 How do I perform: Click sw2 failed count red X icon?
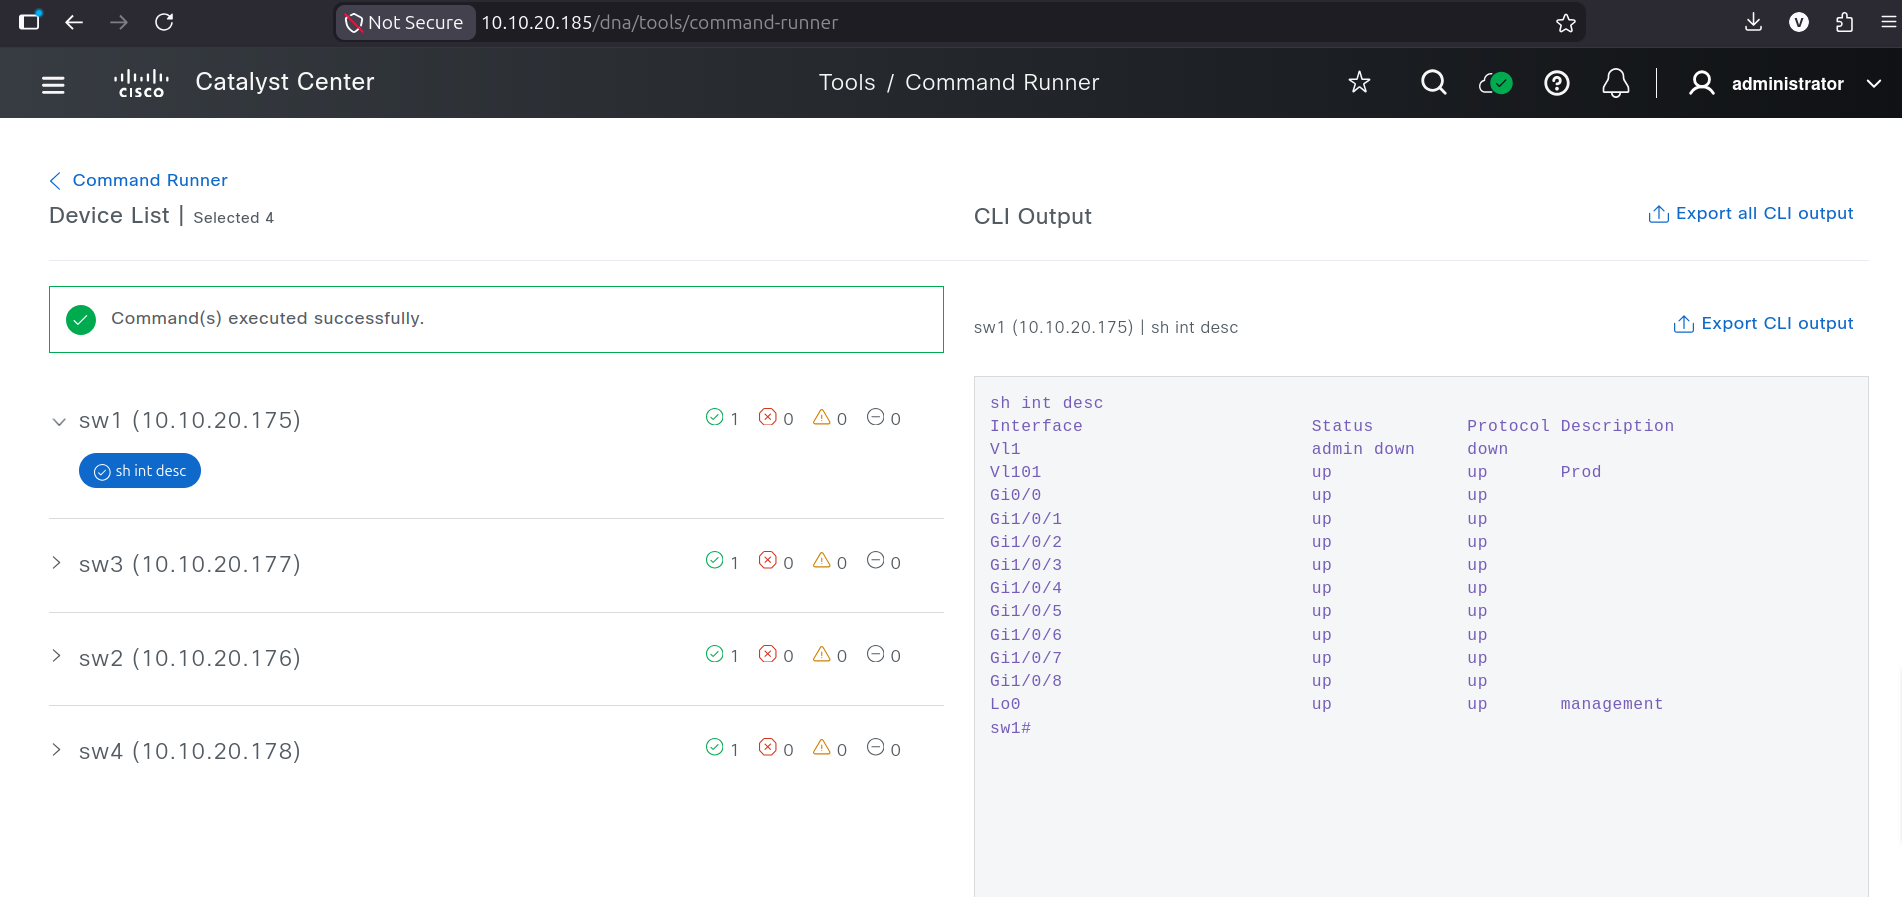(768, 654)
